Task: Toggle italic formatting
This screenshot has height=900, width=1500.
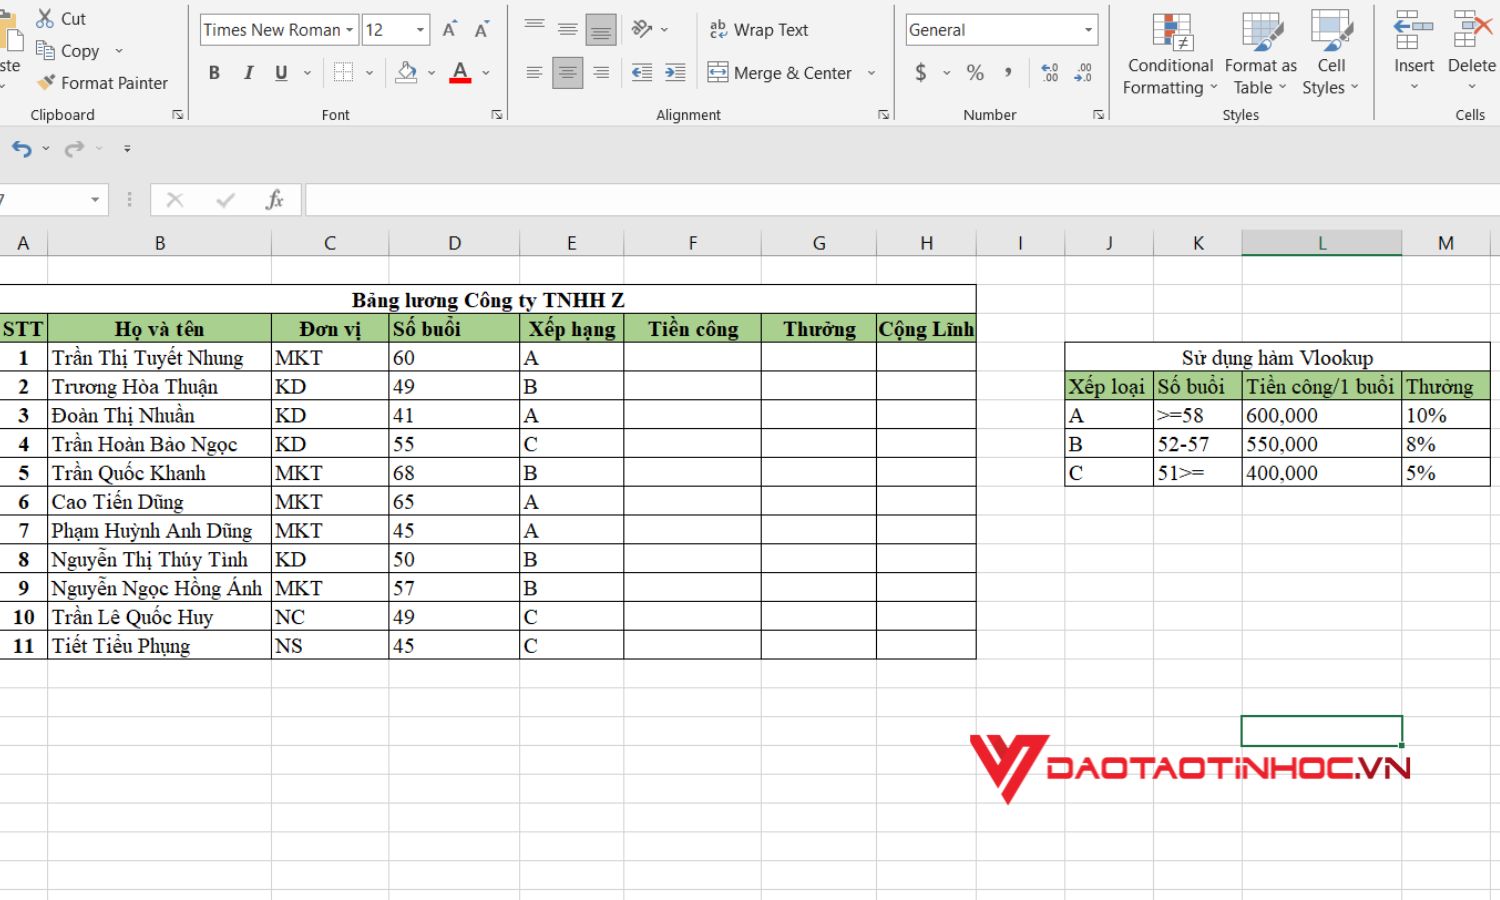Action: click(247, 72)
